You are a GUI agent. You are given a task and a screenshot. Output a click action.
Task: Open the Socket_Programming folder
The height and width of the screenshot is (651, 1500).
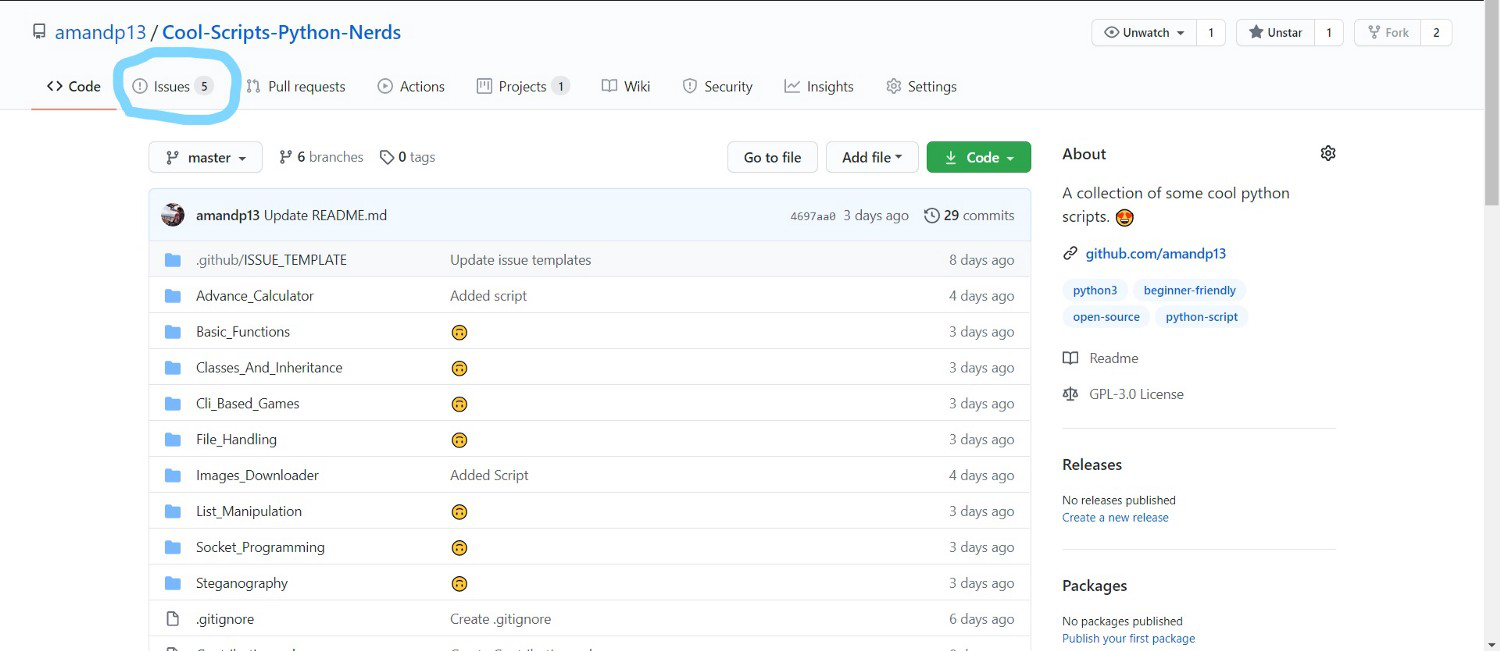[260, 547]
